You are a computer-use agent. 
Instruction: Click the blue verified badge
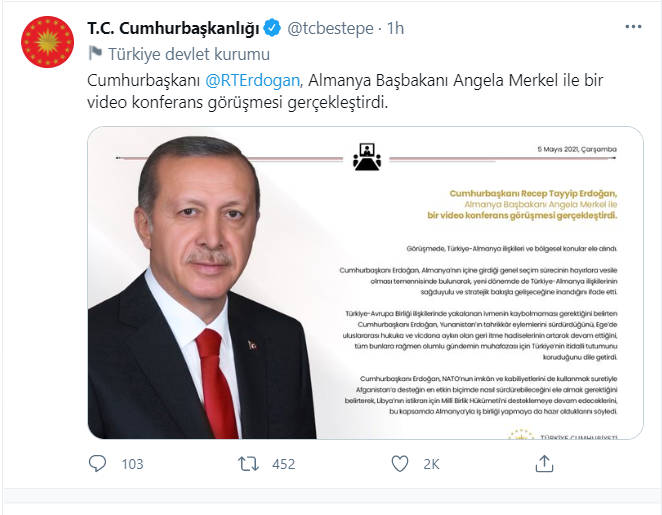tap(272, 28)
